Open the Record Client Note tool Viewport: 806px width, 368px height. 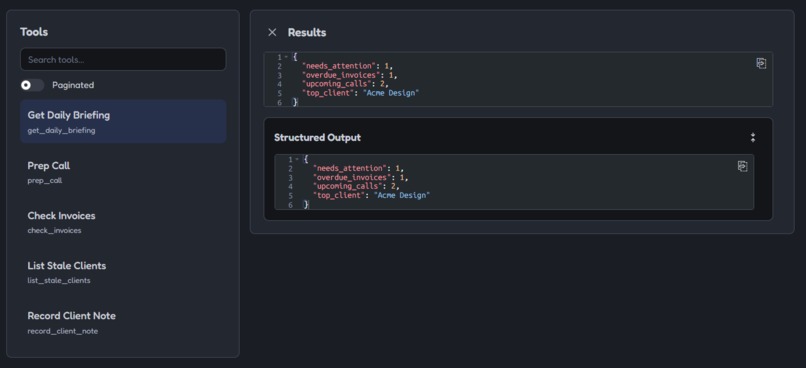point(123,322)
